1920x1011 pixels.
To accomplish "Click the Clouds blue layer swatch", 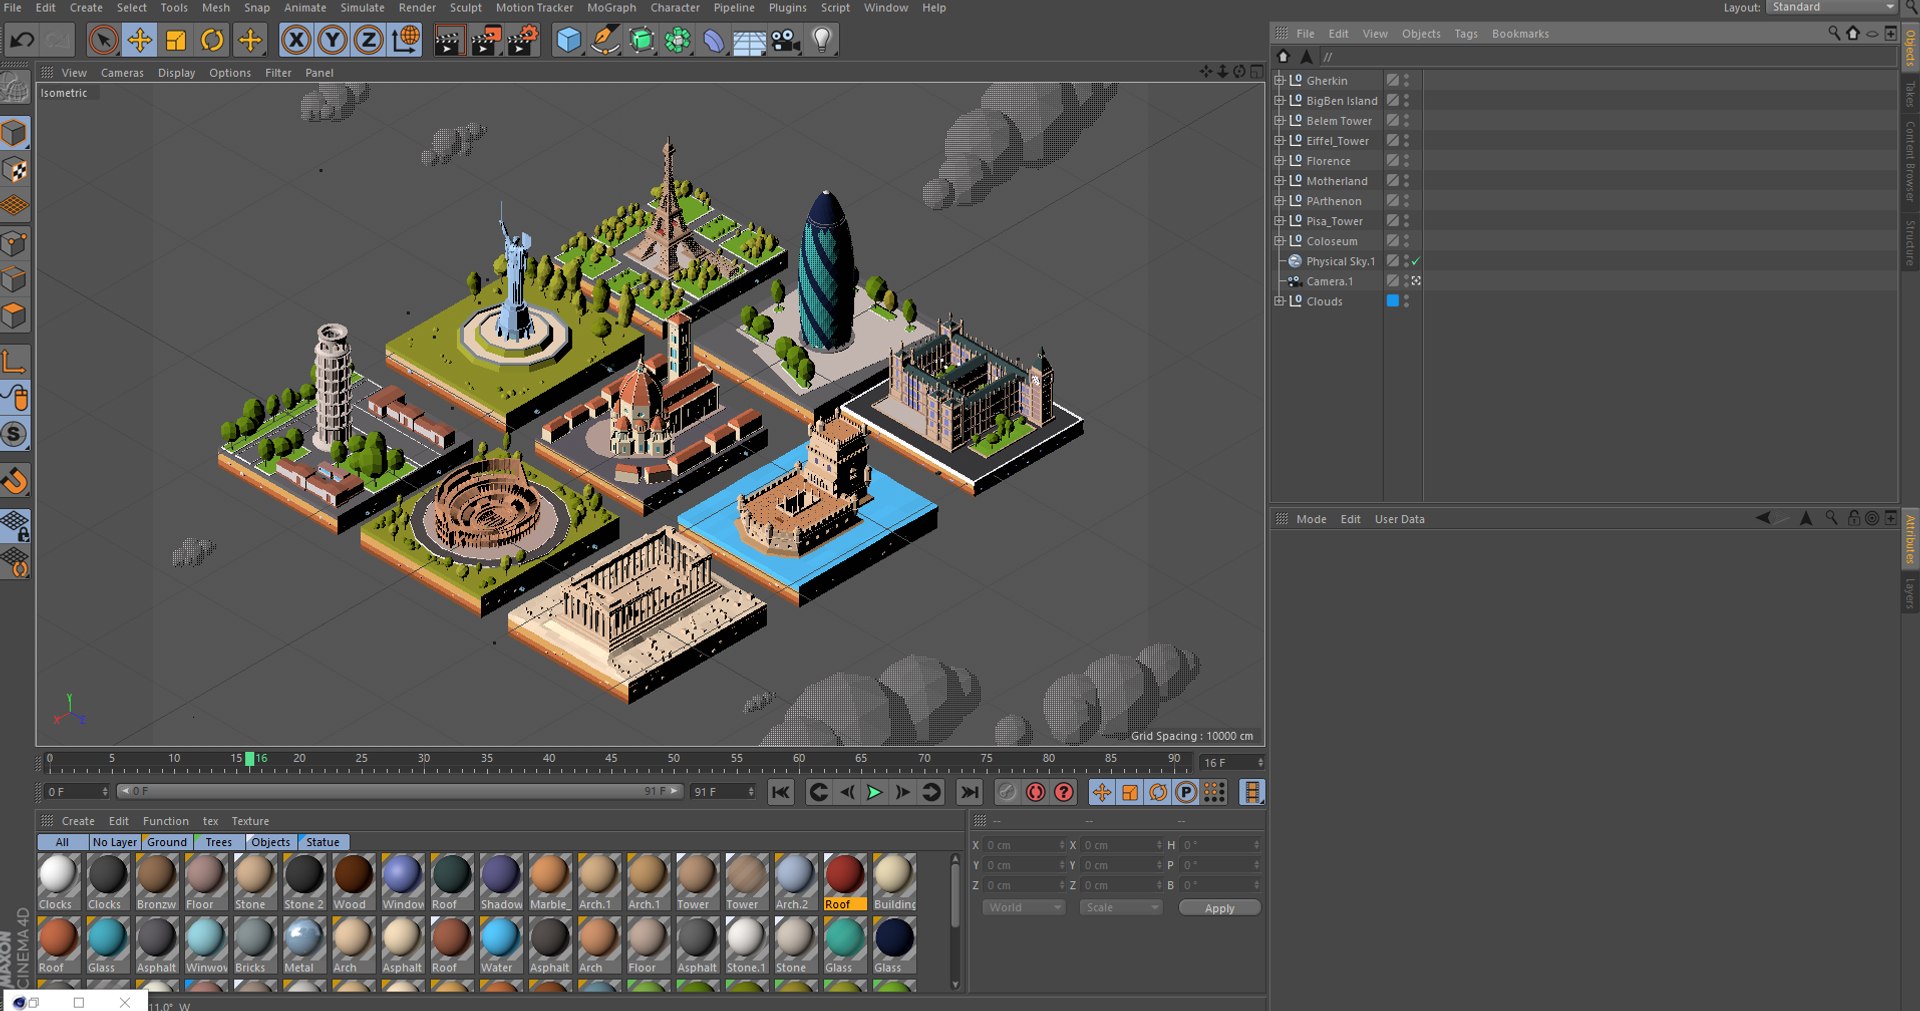I will click(x=1392, y=300).
